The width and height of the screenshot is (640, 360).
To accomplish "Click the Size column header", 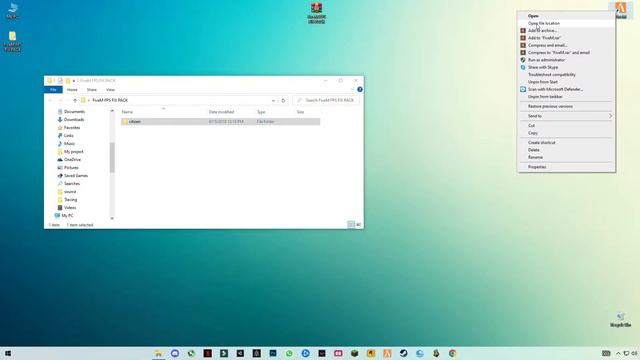I will 300,112.
